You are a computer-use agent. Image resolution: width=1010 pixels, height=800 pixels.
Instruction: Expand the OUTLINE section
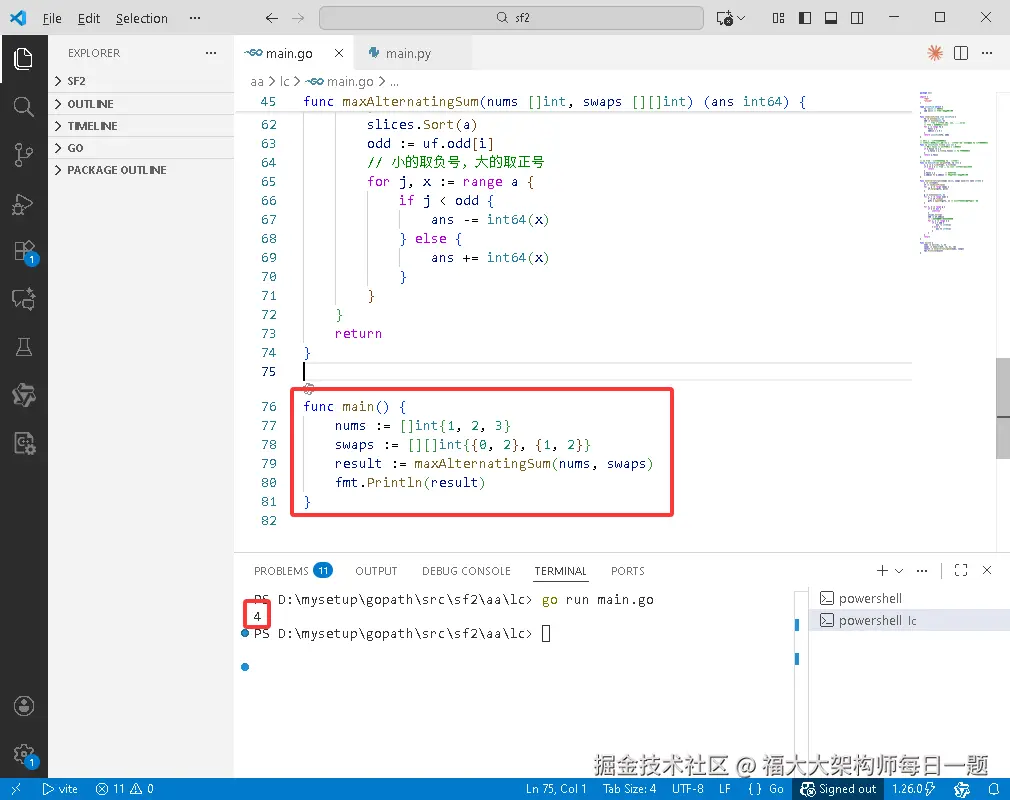point(141,104)
